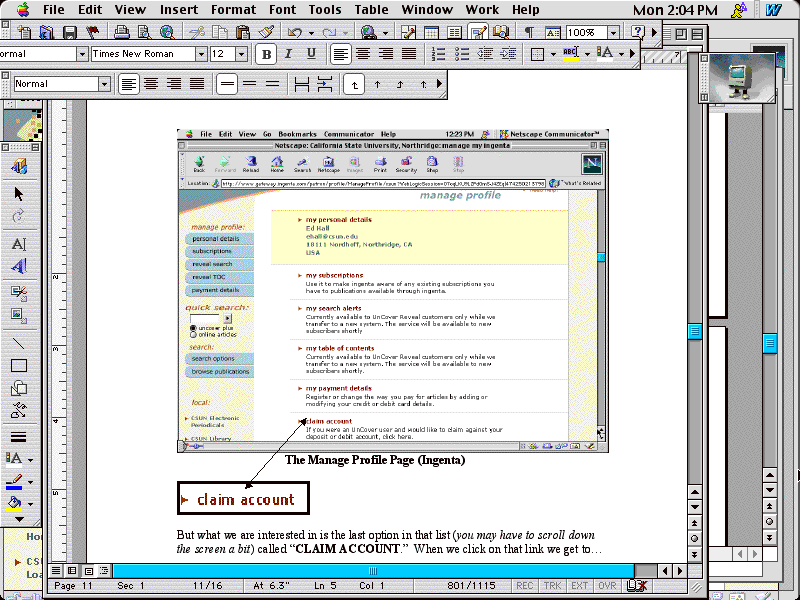Open the Work menu
Image resolution: width=800 pixels, height=600 pixels.
click(482, 10)
